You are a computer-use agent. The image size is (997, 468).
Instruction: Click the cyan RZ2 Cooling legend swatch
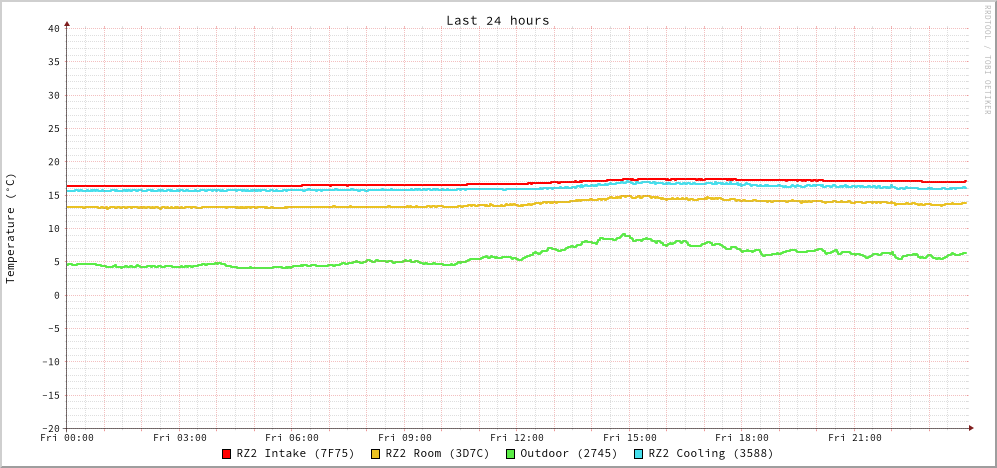639,454
